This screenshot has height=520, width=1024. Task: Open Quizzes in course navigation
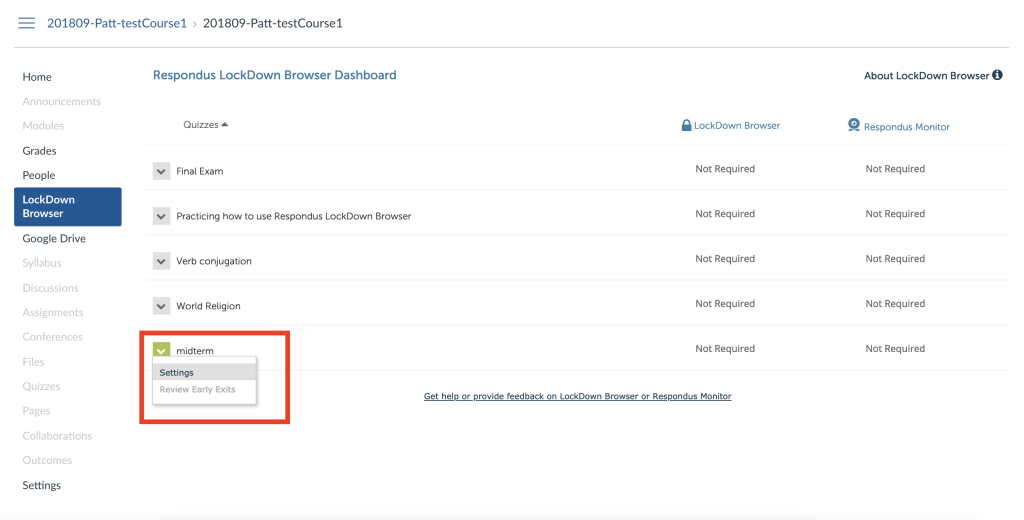click(41, 386)
